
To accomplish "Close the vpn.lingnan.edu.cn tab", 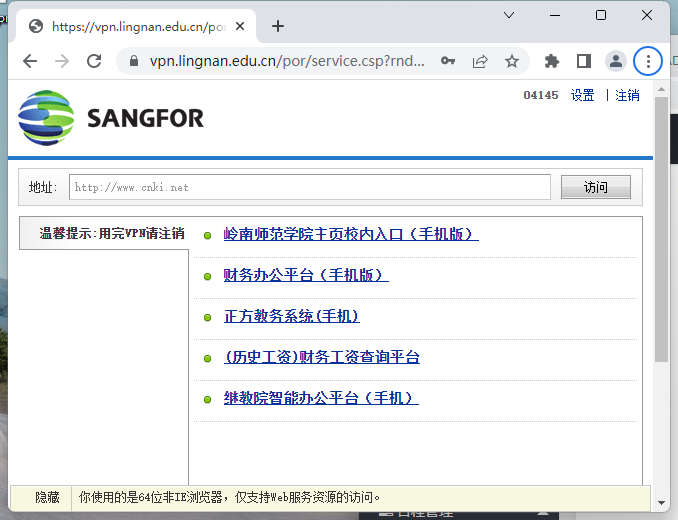I will pos(240,26).
